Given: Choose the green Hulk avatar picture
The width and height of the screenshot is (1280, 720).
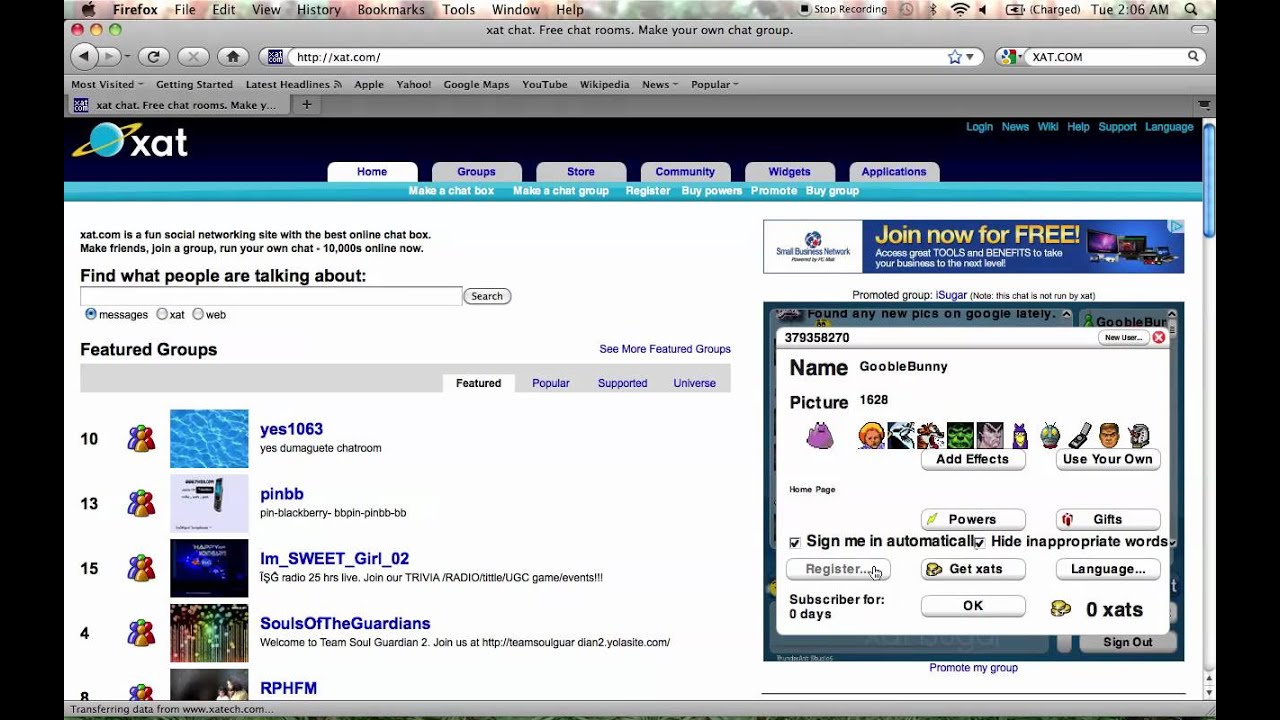Looking at the screenshot, I should 960,436.
